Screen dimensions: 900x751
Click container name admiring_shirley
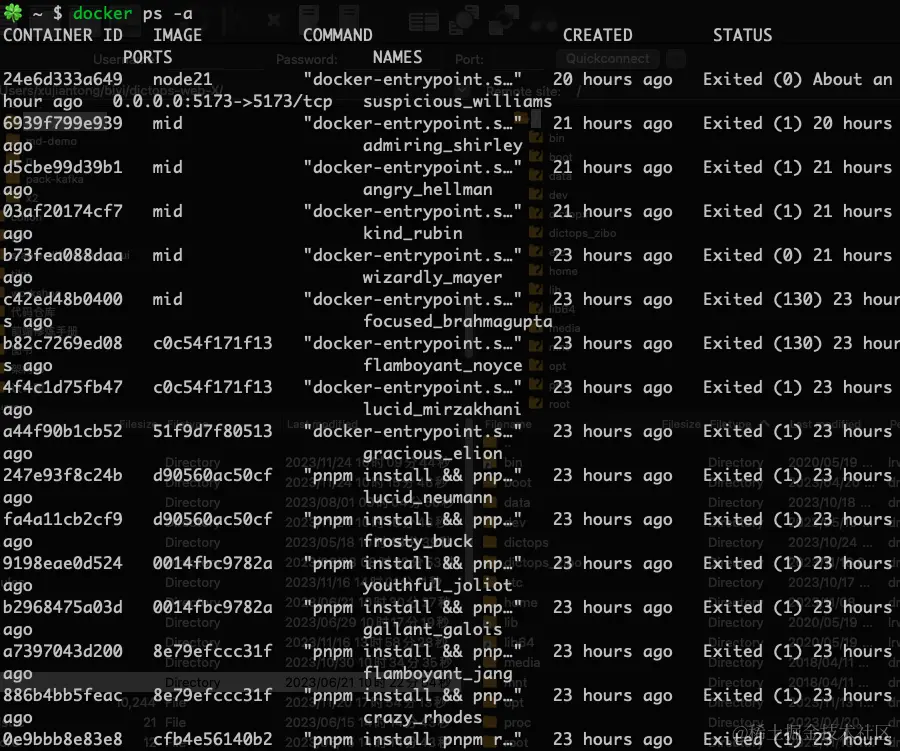[443, 145]
